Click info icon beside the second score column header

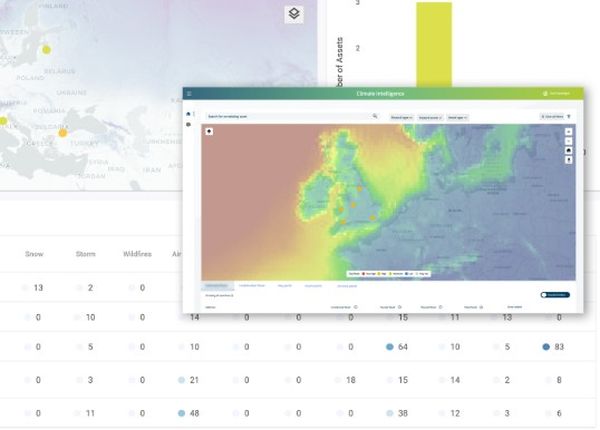click(x=399, y=307)
